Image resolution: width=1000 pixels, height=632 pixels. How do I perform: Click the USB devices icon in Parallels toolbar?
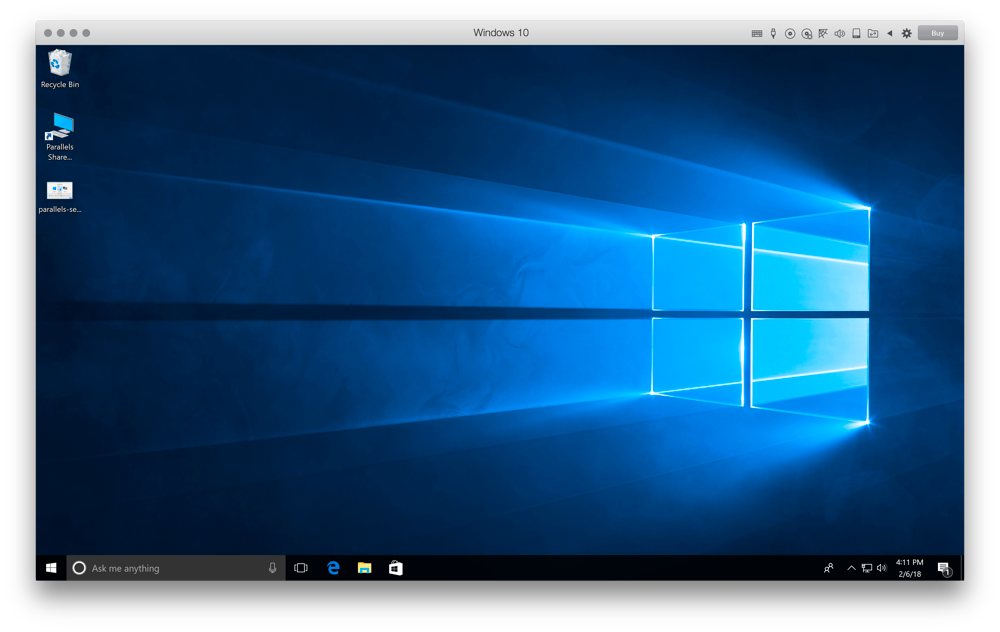pos(773,33)
